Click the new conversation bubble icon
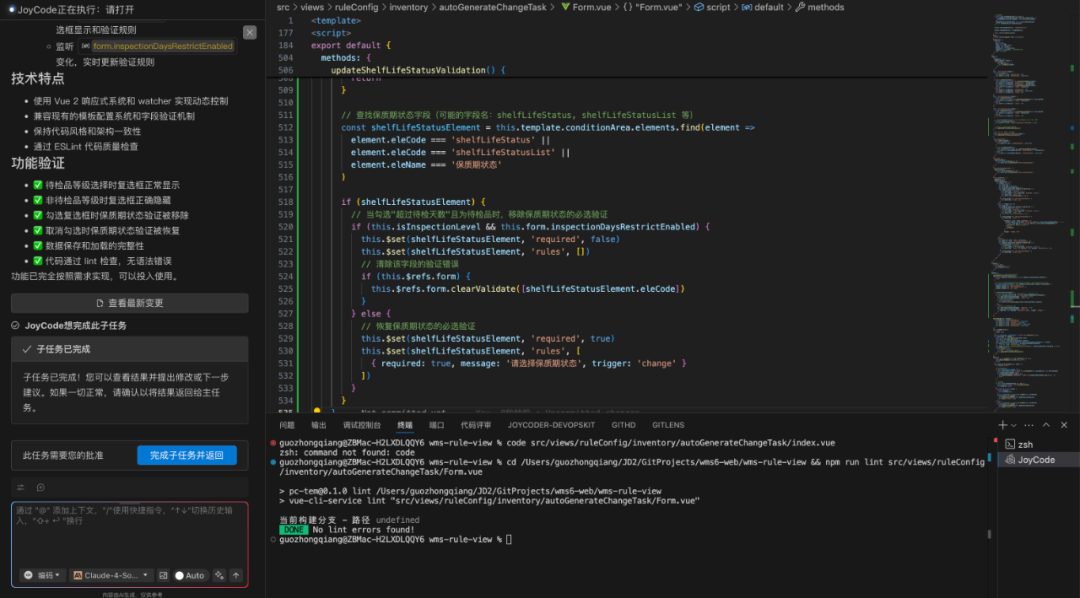 click(41, 487)
